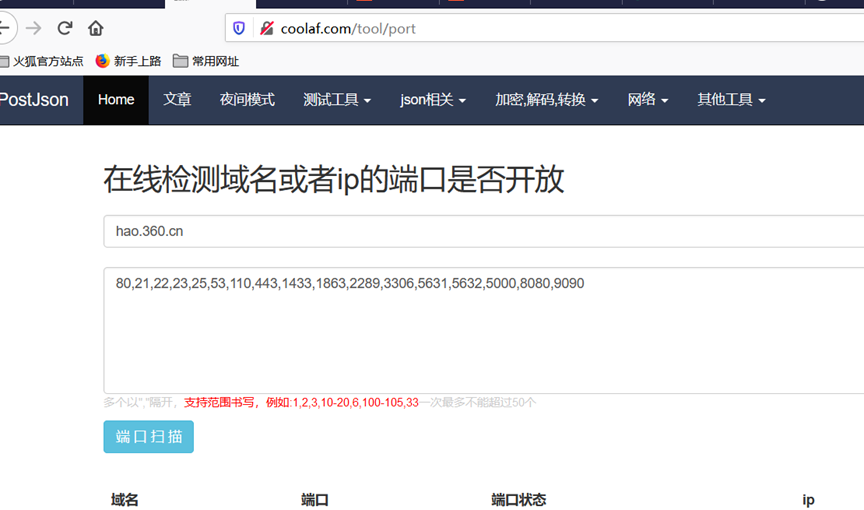Open the 文章 page
Viewport: 864px width, 510px height.
pos(177,100)
